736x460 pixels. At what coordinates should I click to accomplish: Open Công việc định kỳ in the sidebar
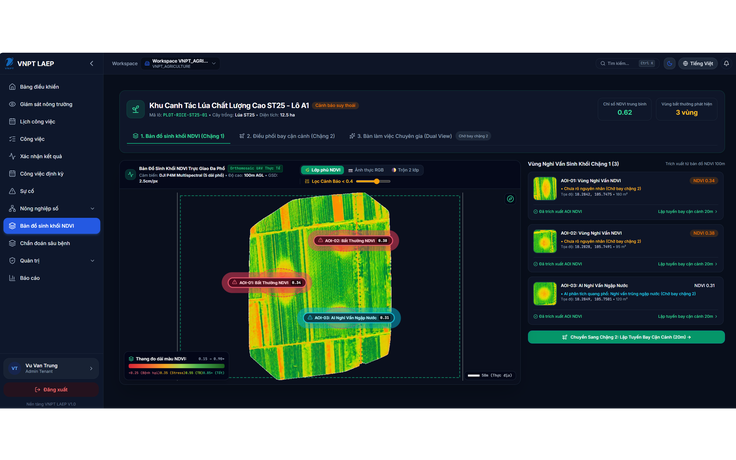click(52, 174)
